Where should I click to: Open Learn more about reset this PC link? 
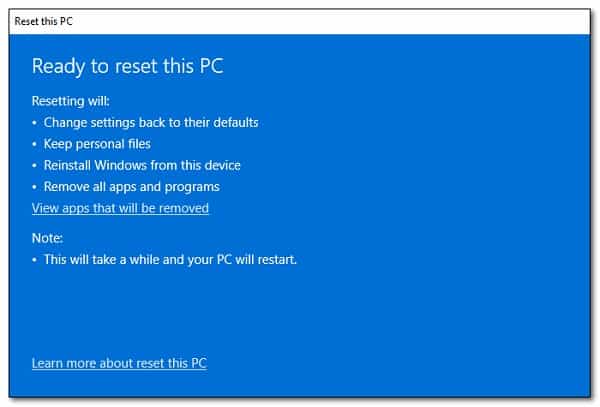119,363
